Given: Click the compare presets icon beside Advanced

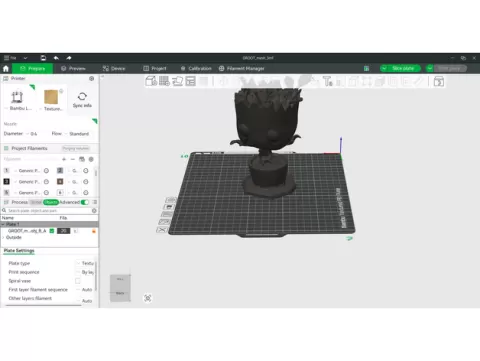Looking at the screenshot, I should pyautogui.click(x=95, y=202).
